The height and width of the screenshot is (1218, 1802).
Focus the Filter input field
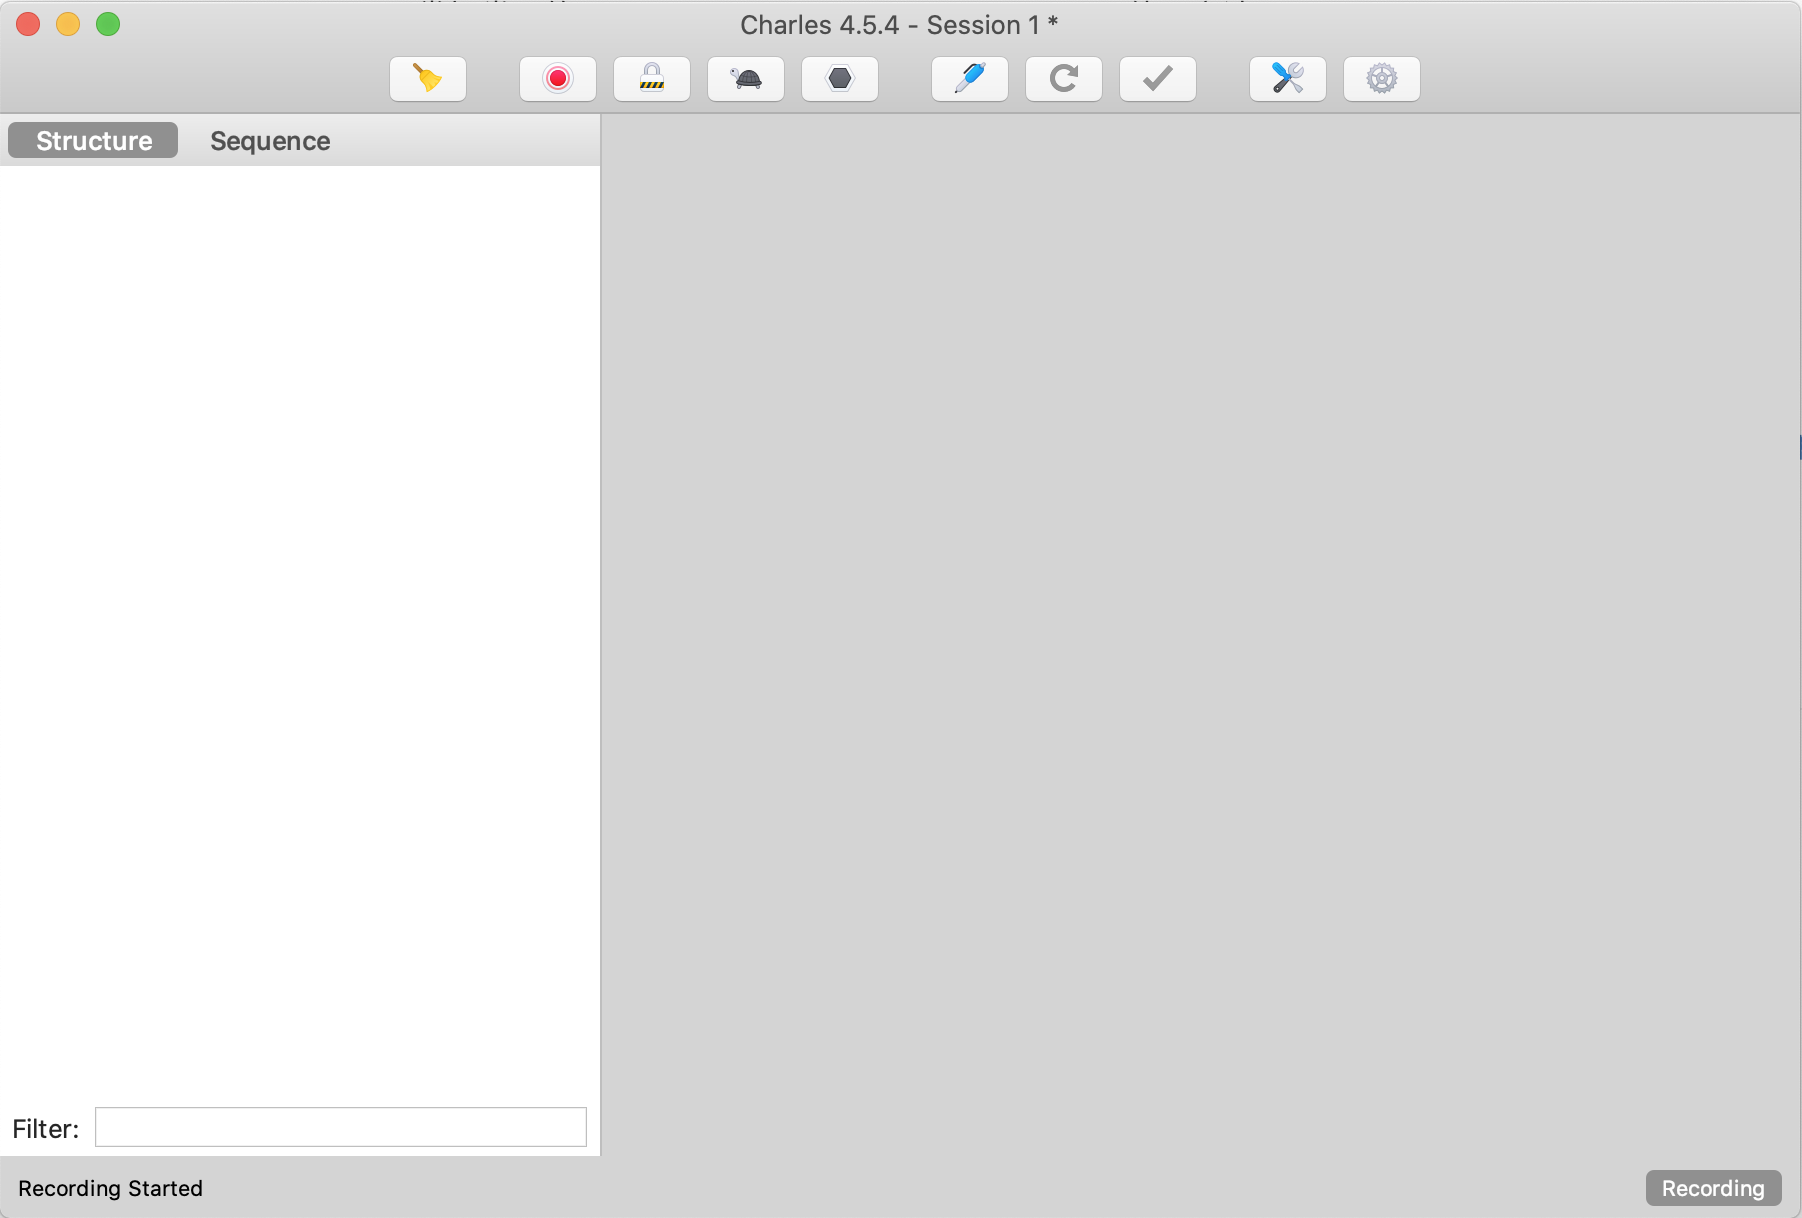pyautogui.click(x=341, y=1127)
